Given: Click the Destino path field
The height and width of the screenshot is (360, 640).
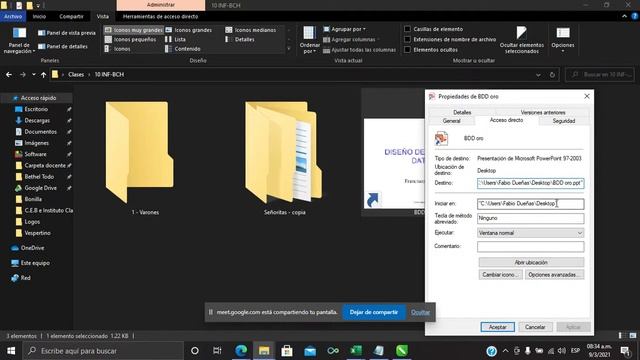Looking at the screenshot, I should click(530, 183).
